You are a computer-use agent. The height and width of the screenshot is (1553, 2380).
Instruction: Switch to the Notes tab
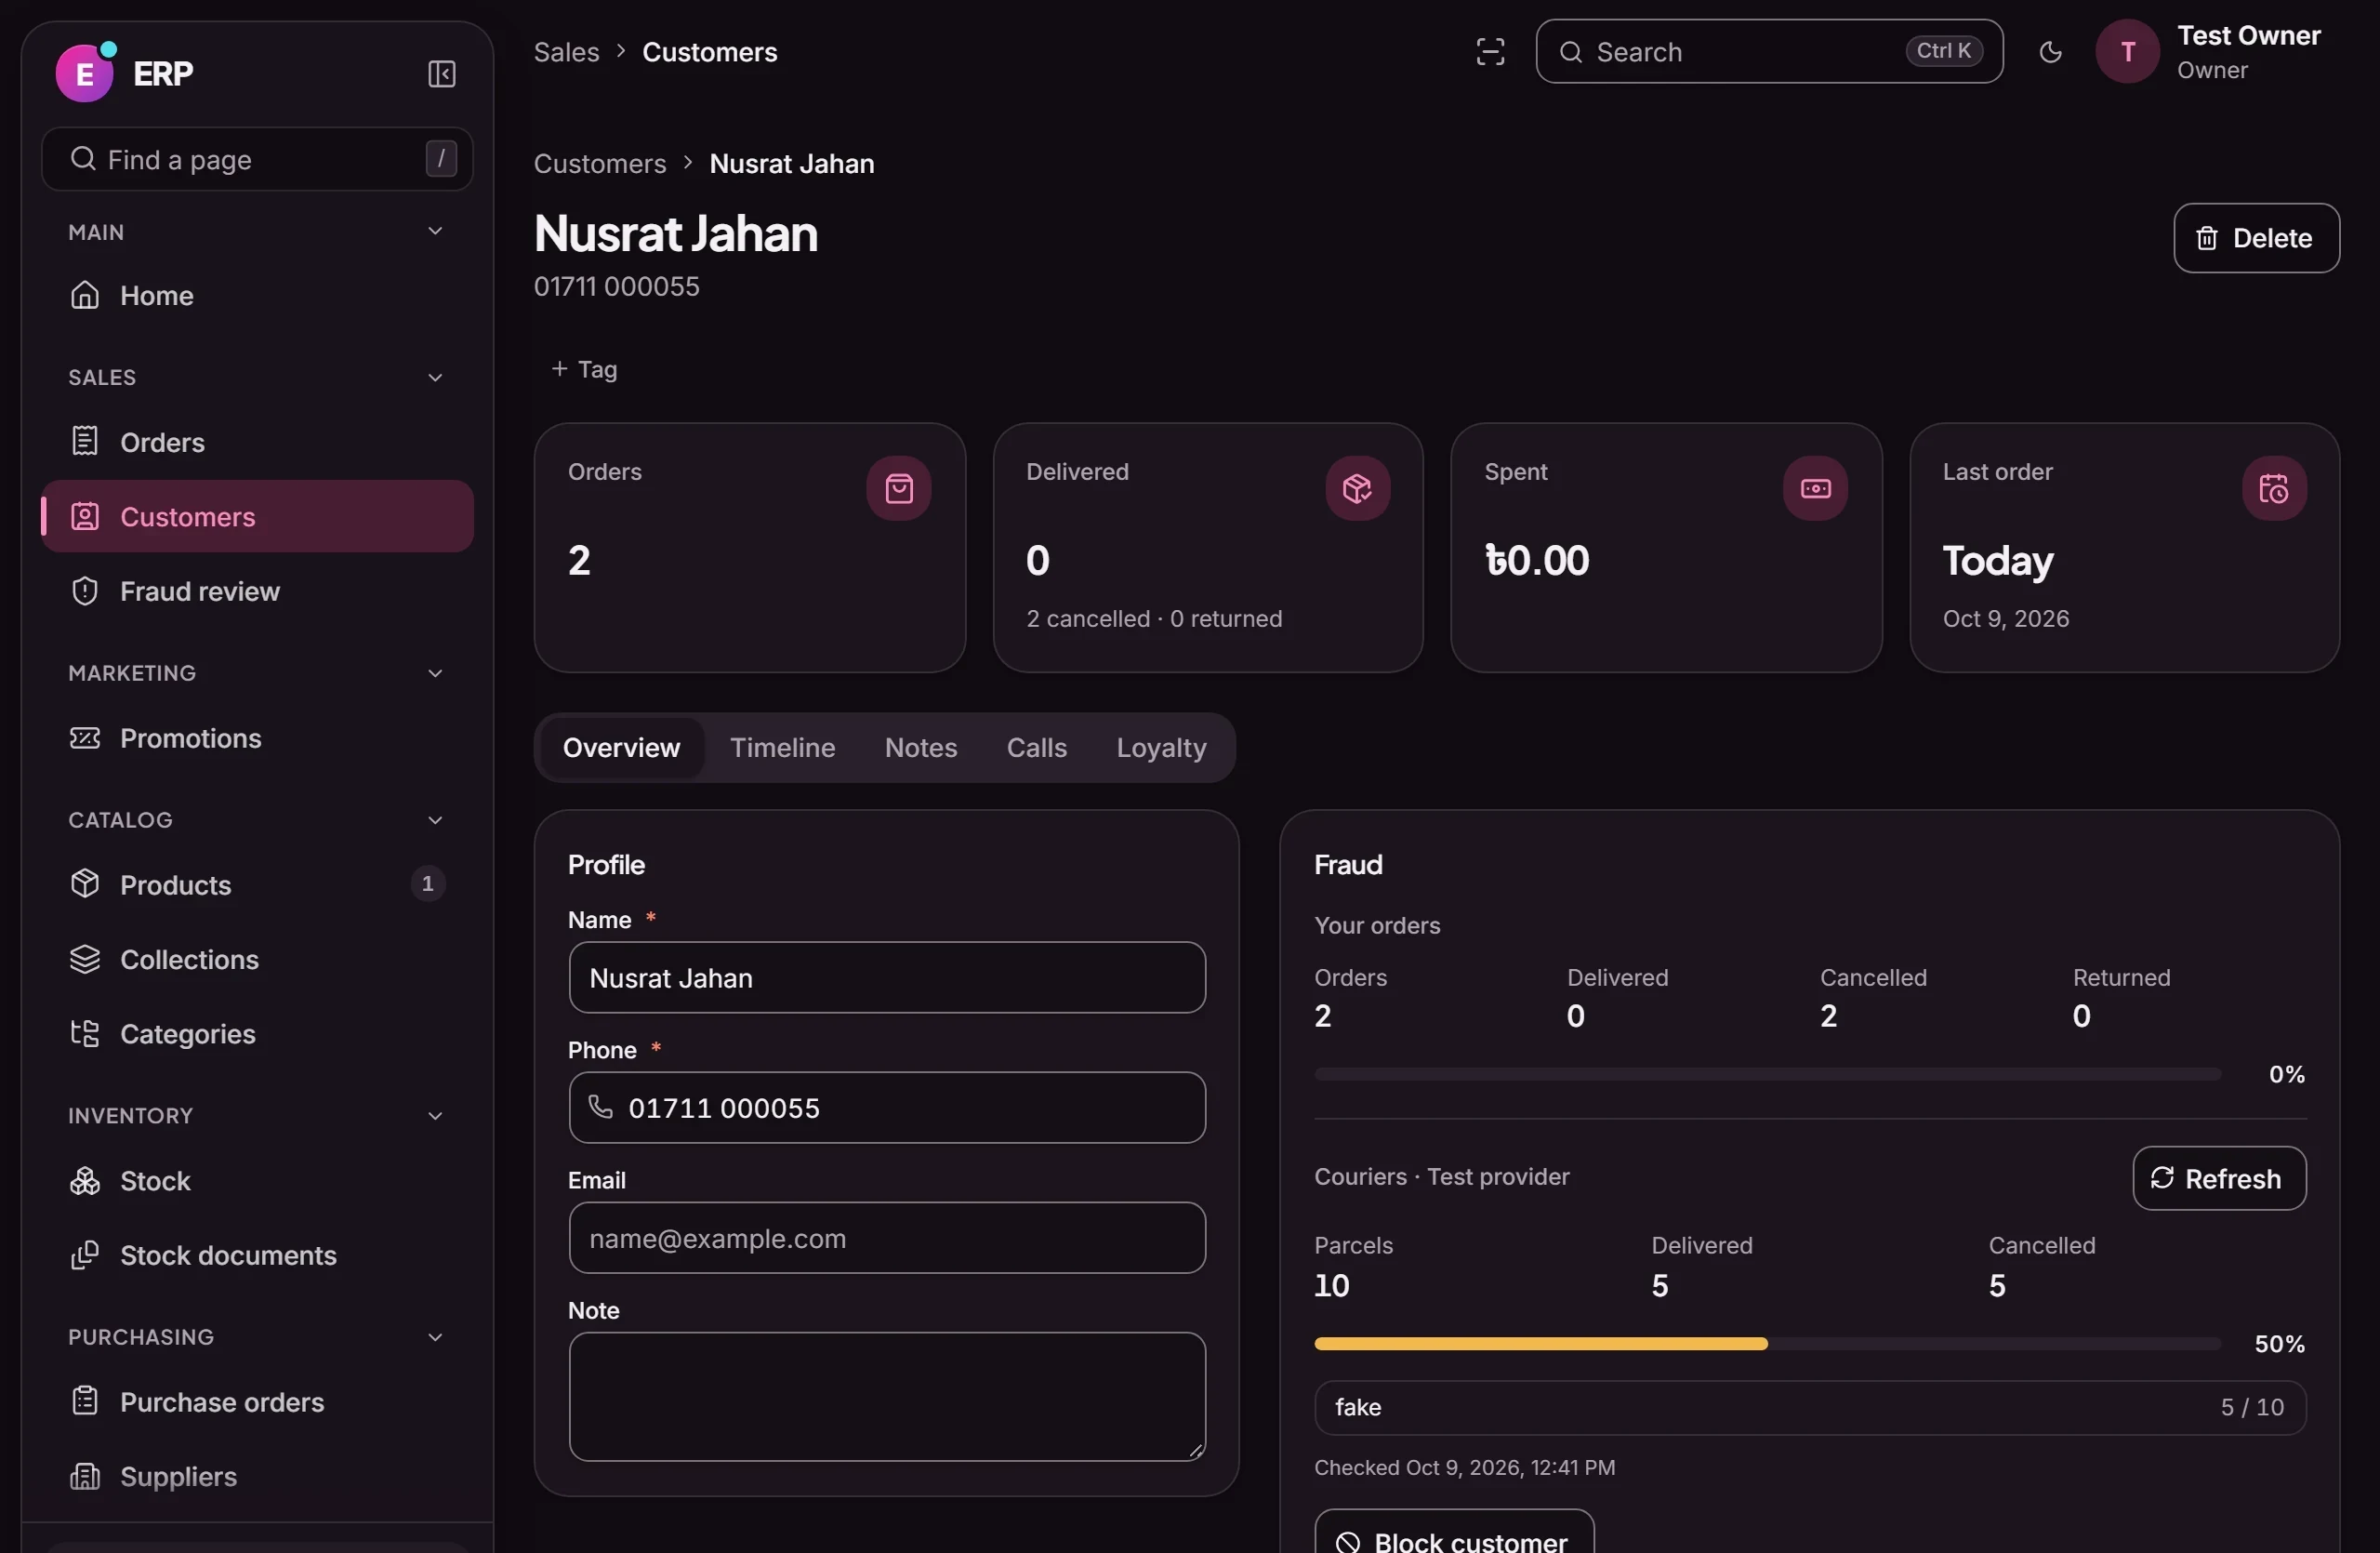pos(921,748)
